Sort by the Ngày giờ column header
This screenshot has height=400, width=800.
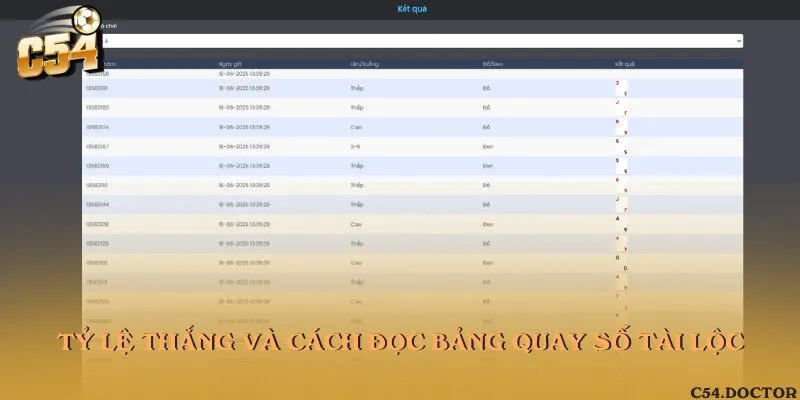pos(230,63)
